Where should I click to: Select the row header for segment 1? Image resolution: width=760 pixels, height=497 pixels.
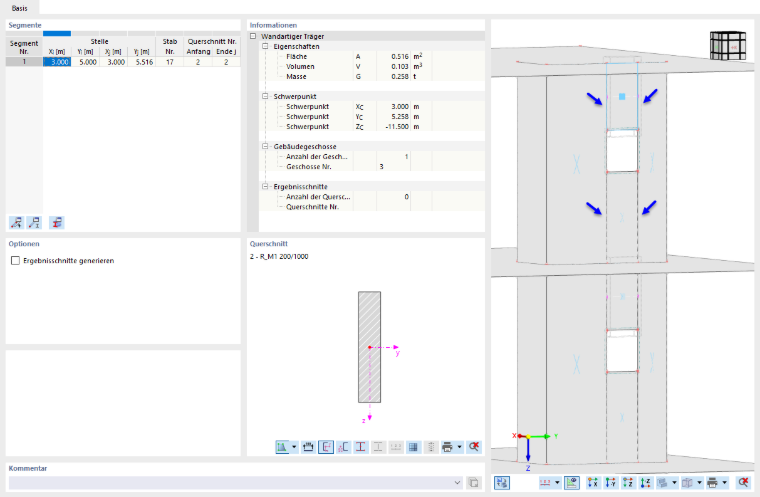24,62
